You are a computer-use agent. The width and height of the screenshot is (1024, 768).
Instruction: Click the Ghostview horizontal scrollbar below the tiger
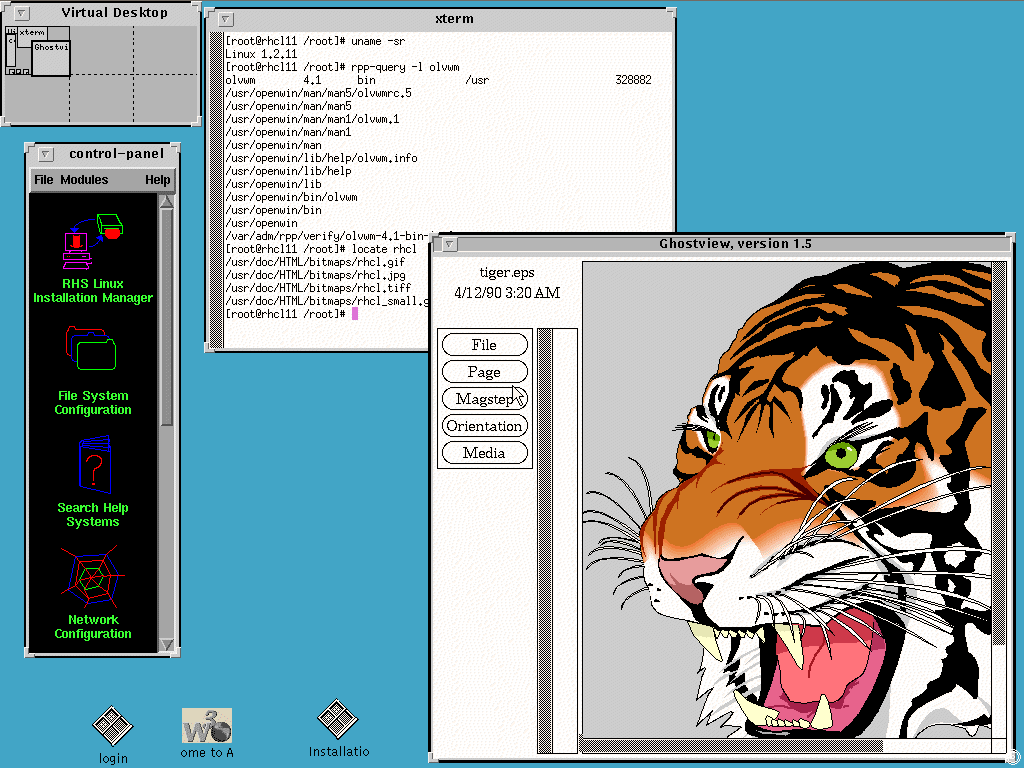(x=787, y=745)
